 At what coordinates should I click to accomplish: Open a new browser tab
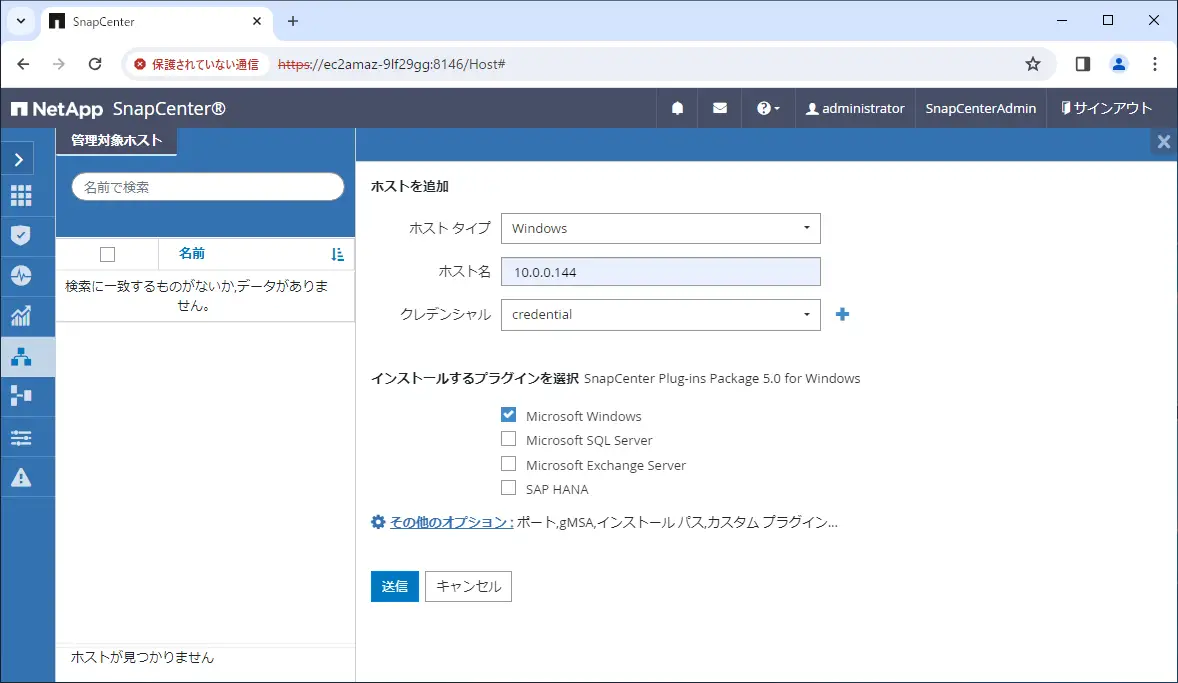[x=293, y=21]
